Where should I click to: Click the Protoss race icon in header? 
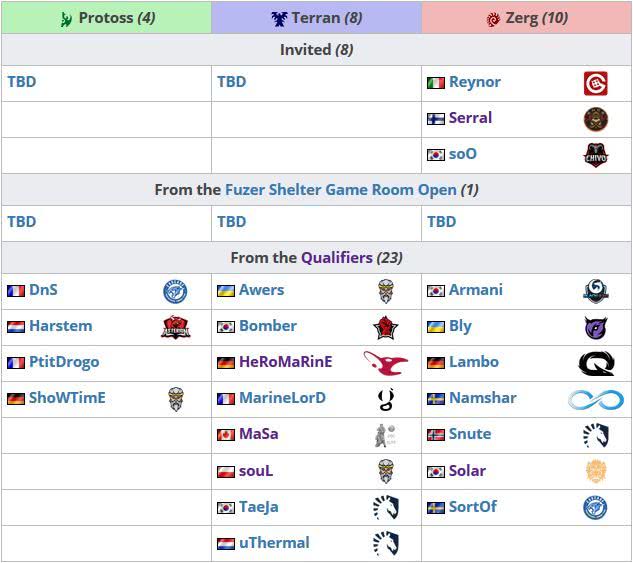[66, 18]
